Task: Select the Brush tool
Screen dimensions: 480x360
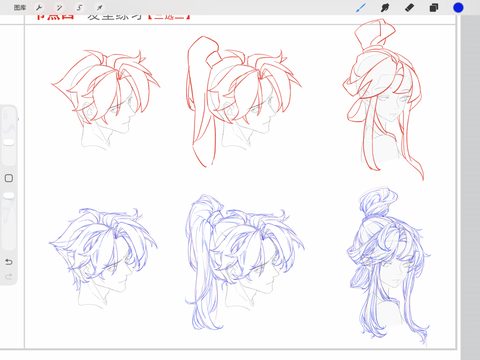Action: (361, 7)
